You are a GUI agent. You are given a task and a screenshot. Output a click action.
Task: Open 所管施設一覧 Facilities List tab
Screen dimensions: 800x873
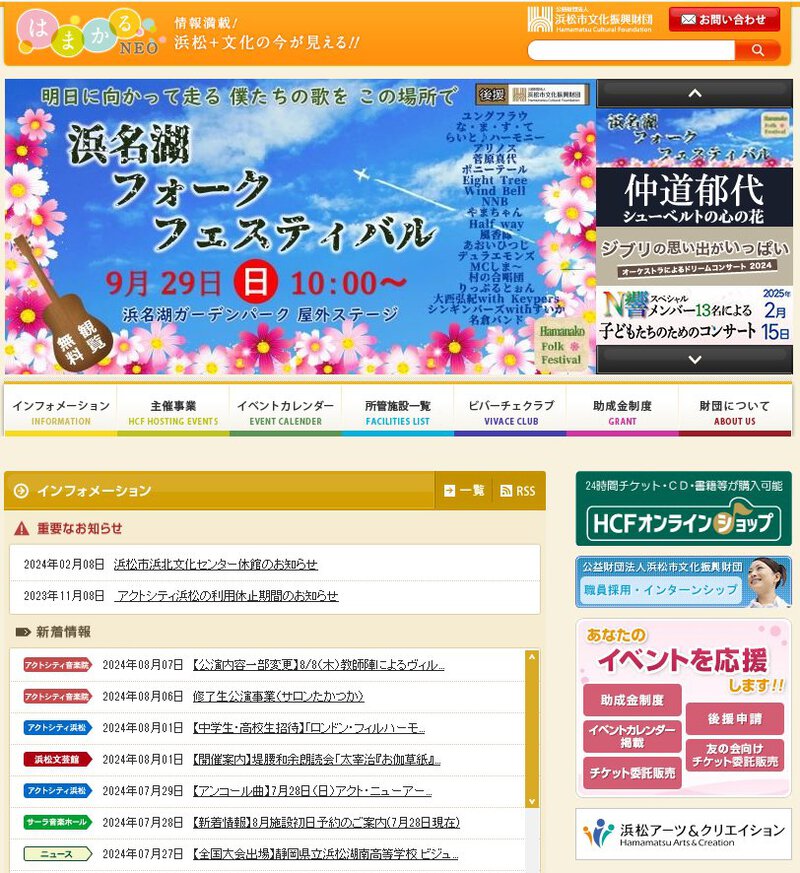(397, 411)
